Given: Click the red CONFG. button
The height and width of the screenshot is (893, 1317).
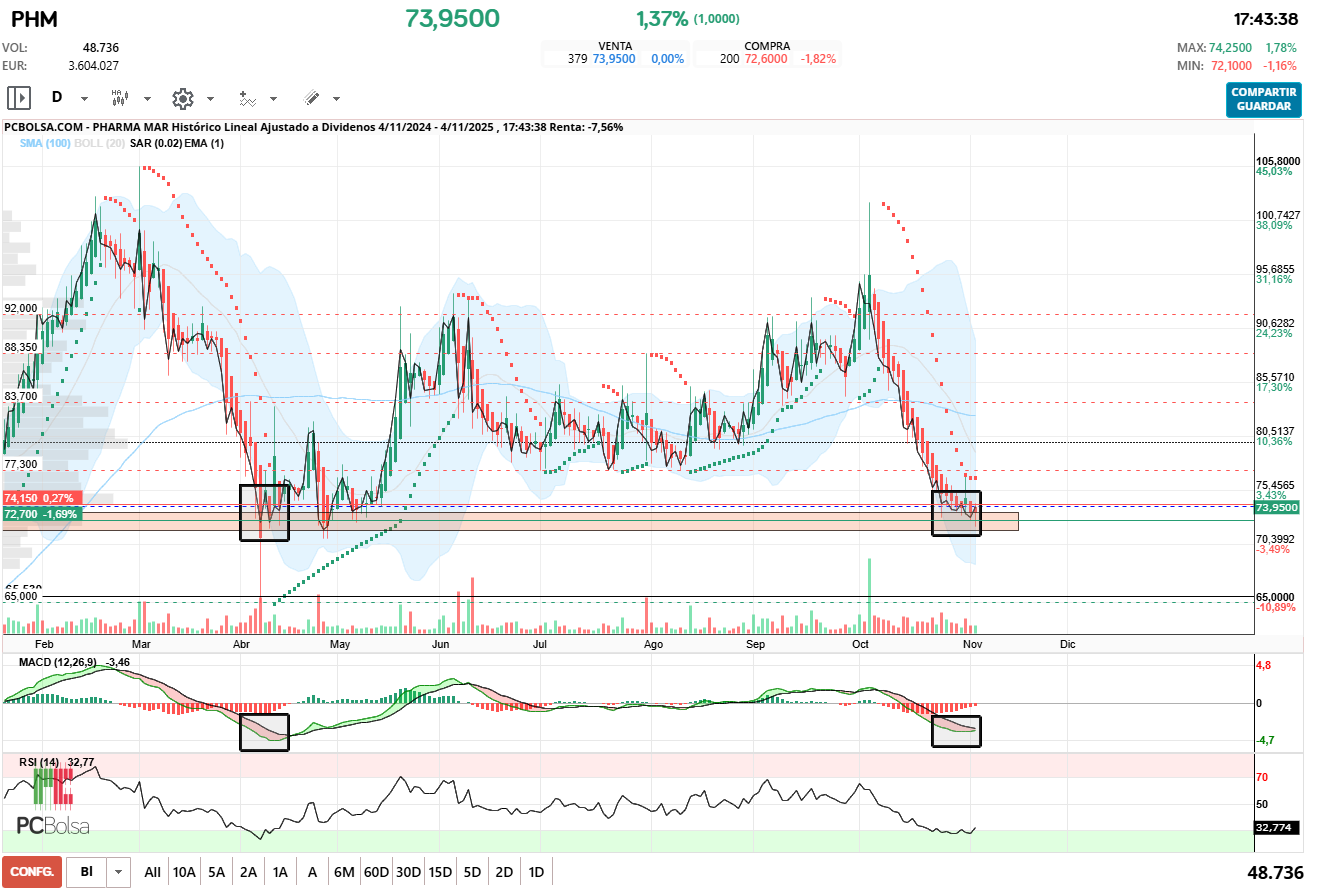Looking at the screenshot, I should pos(32,872).
